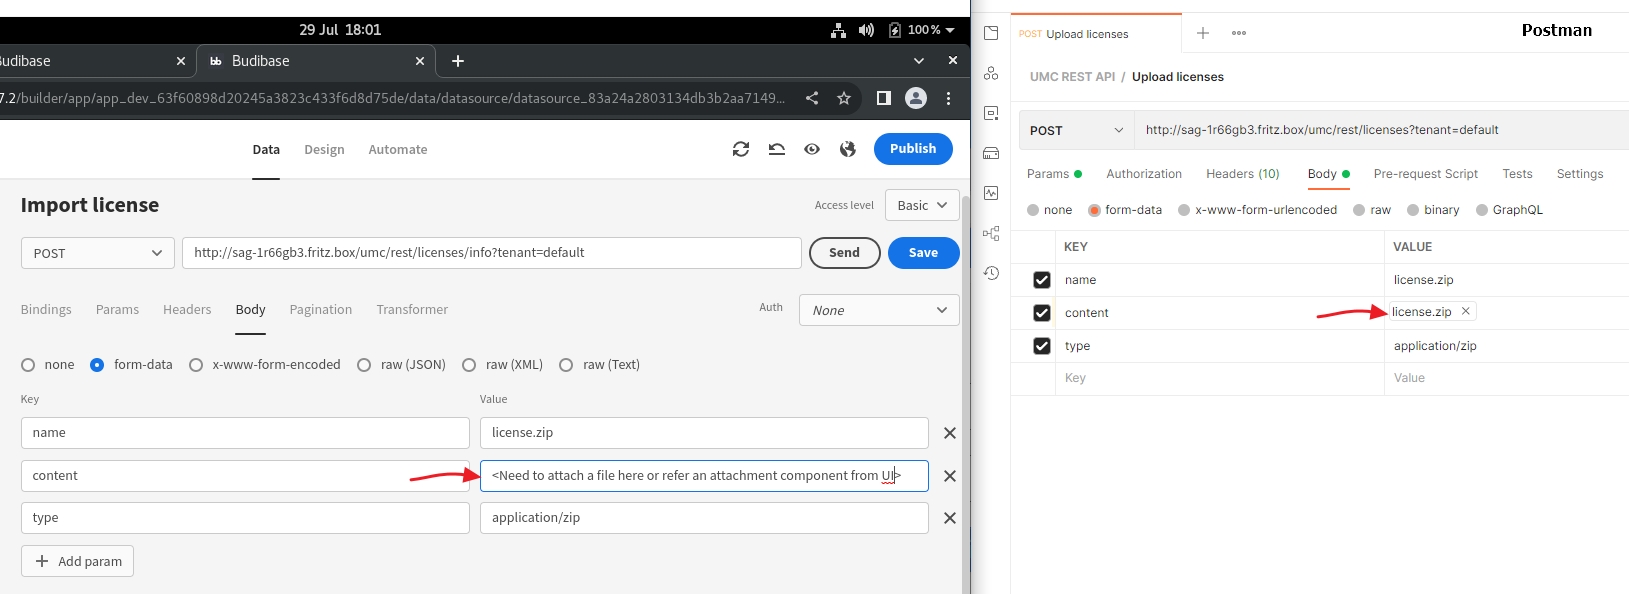Click the network icon in system bar
Image resolution: width=1629 pixels, height=594 pixels.
point(838,30)
